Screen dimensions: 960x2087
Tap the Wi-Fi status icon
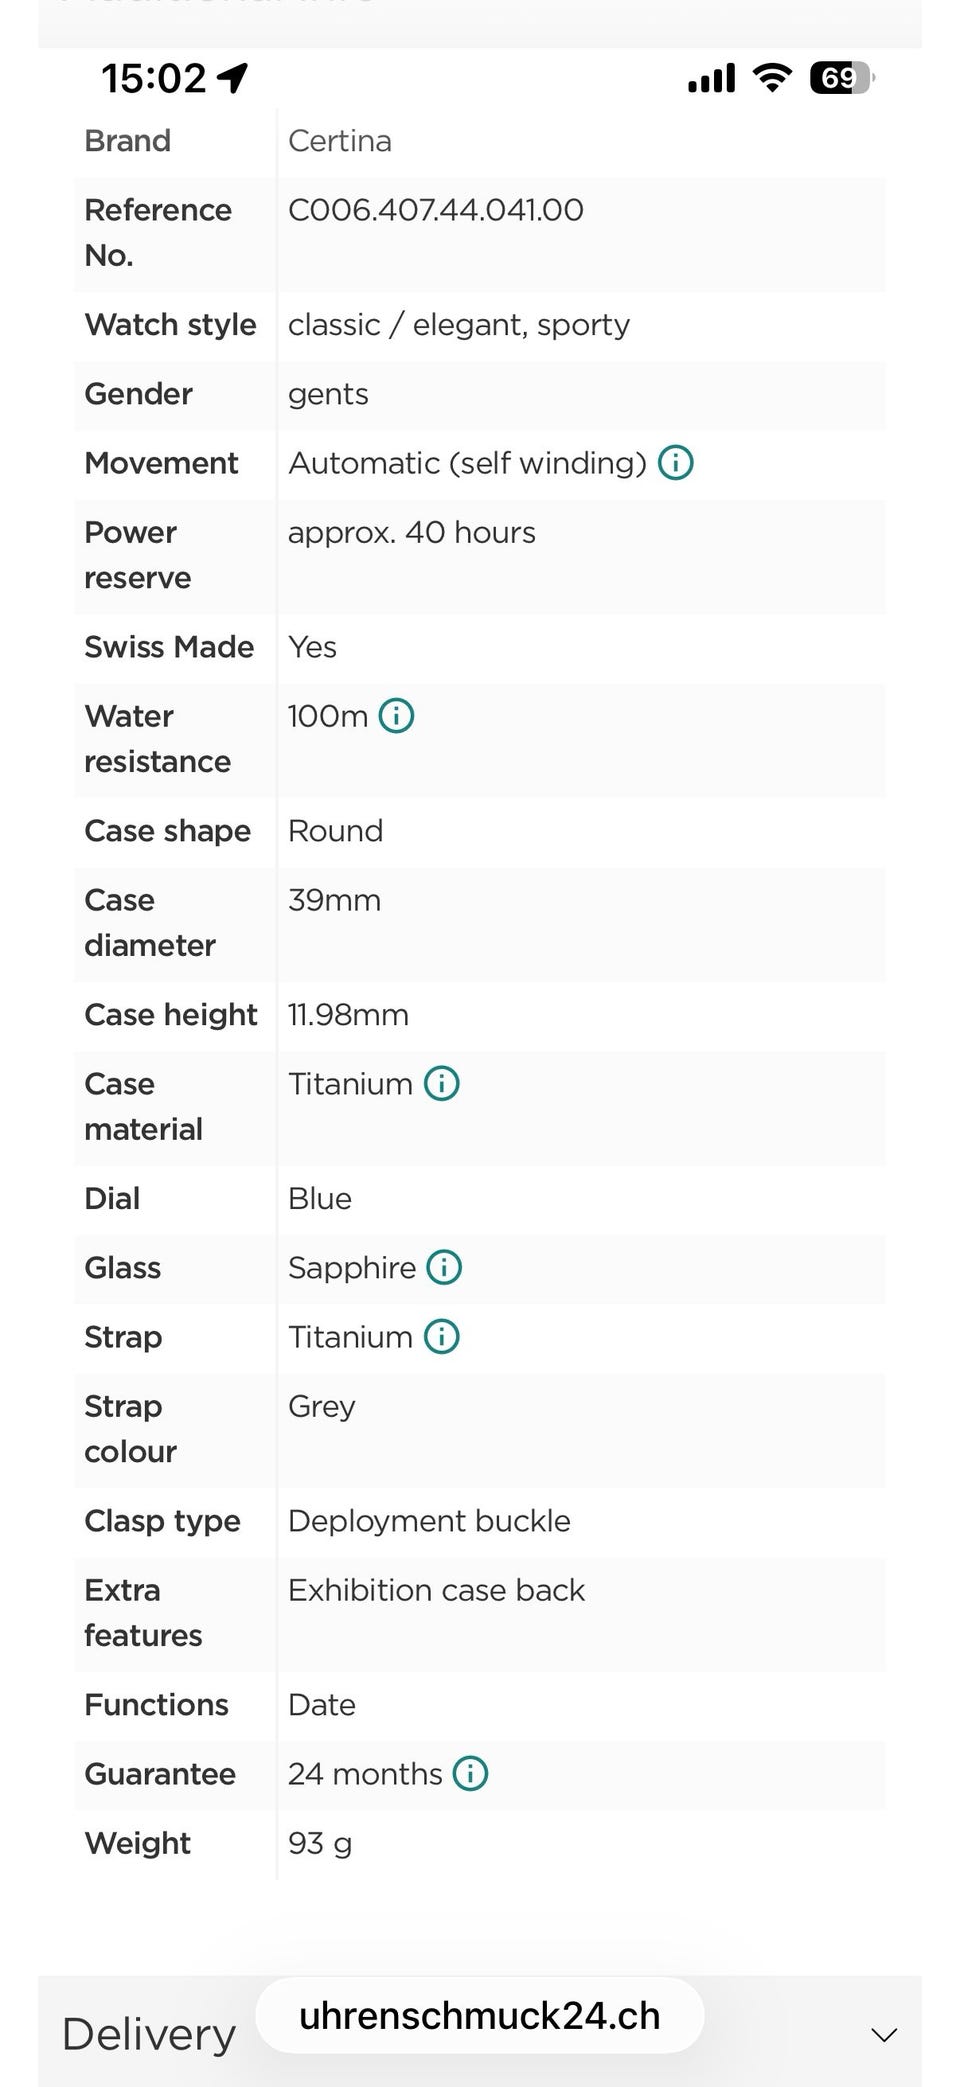772,77
